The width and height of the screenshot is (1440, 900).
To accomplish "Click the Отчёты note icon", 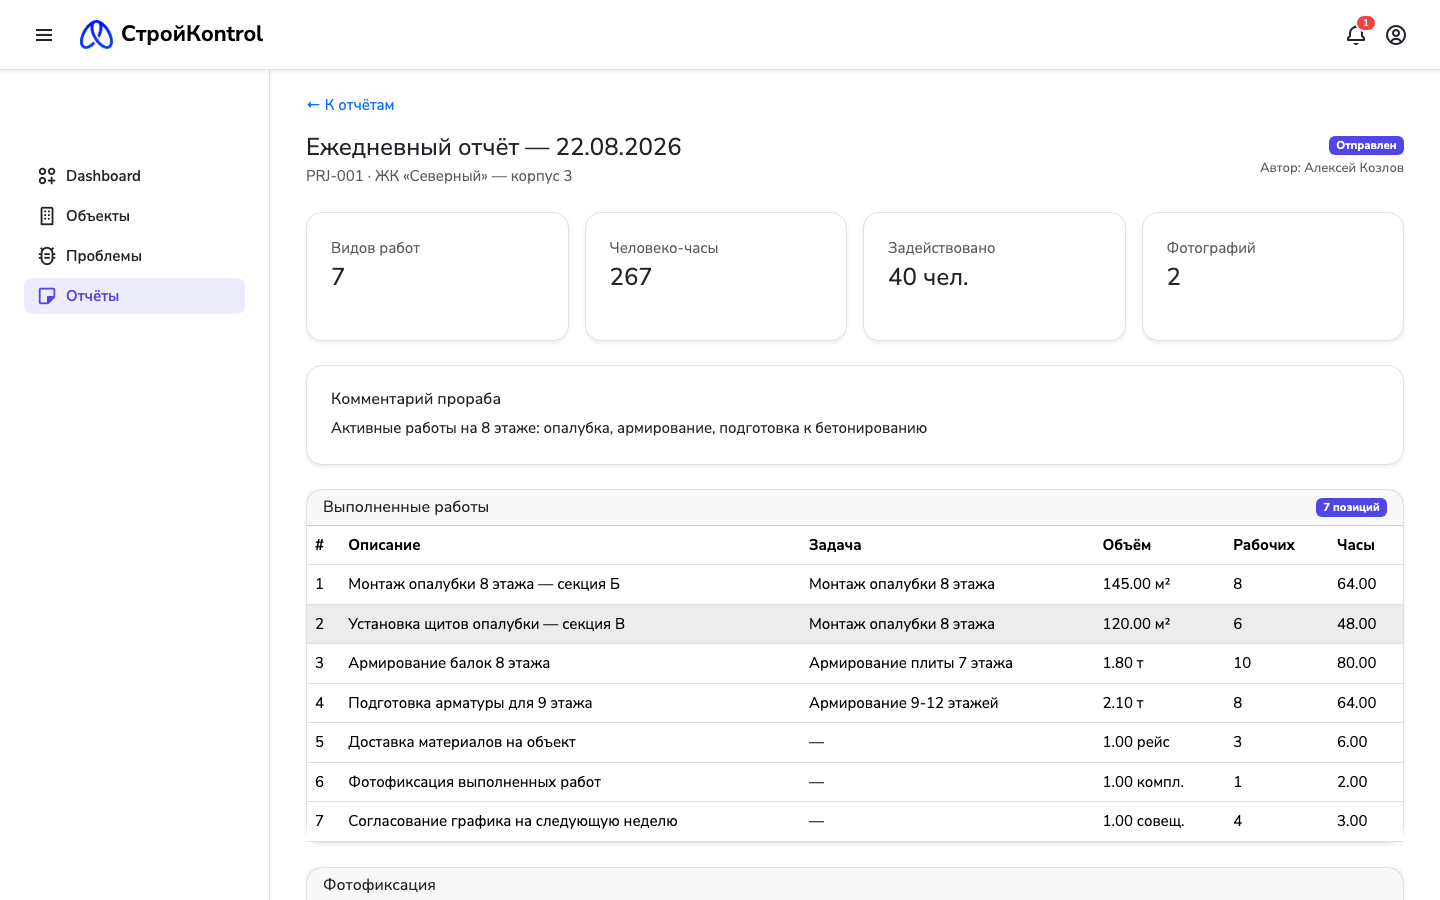I will [47, 296].
